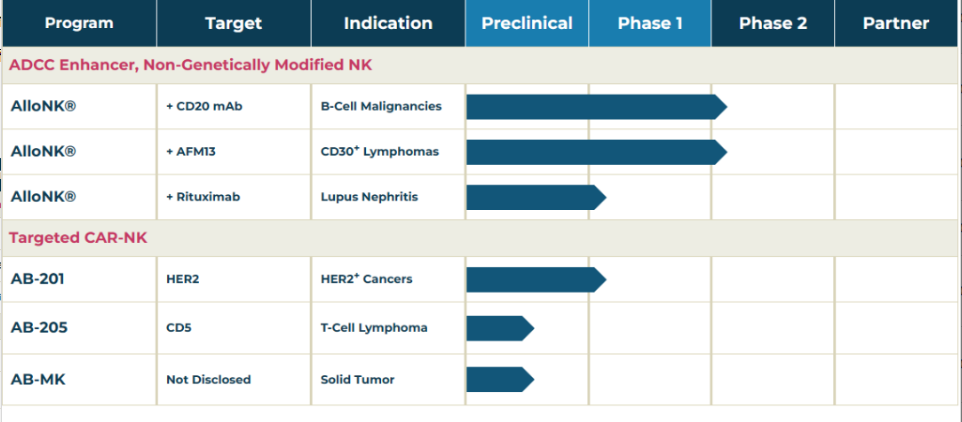962x422 pixels.
Task: Click the Program column header
Action: (79, 23)
